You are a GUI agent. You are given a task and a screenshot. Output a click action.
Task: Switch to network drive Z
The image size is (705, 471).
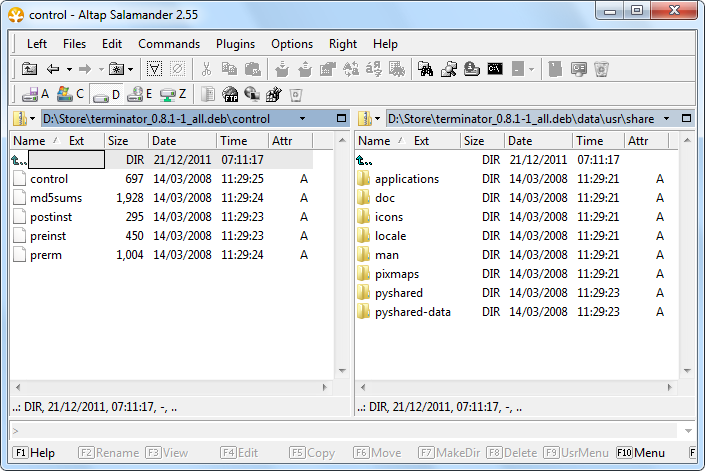tap(173, 94)
